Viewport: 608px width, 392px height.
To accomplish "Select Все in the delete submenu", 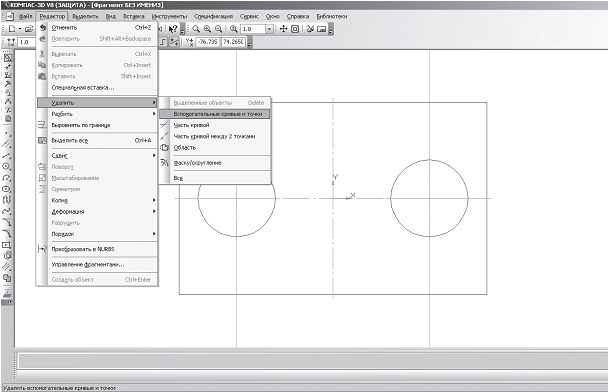I will (215, 178).
